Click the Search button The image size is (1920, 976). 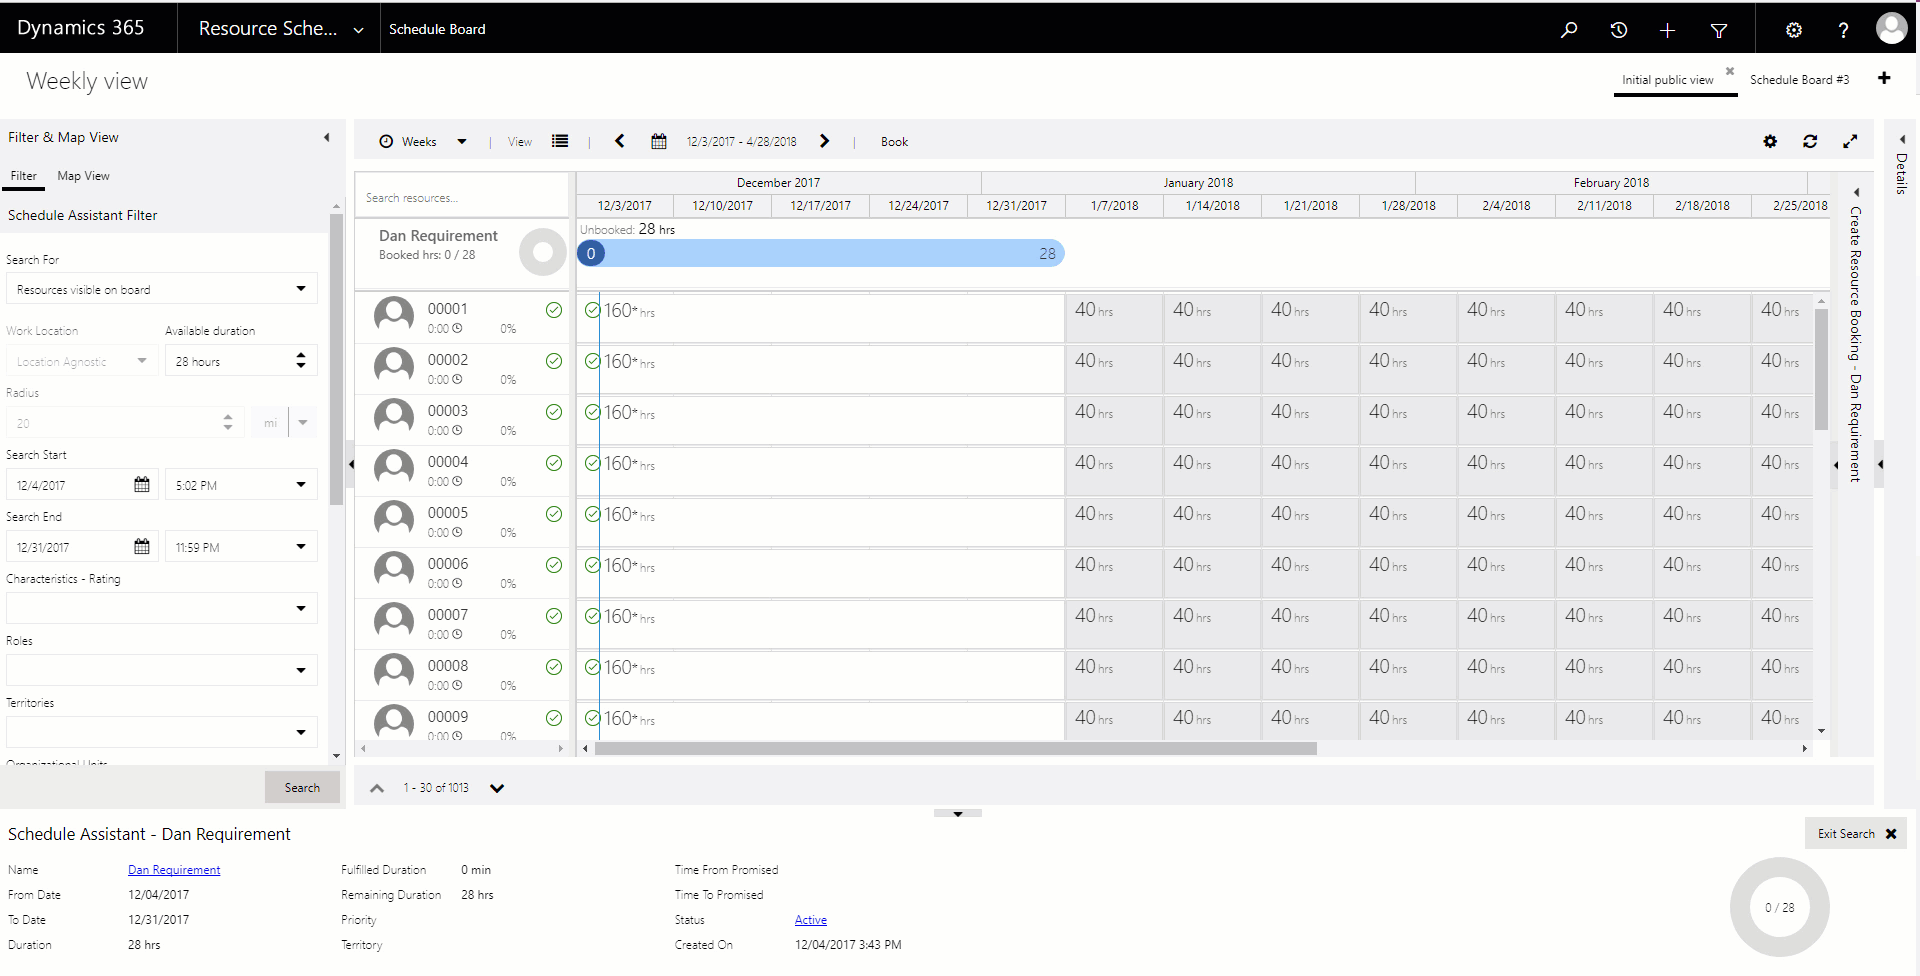302,788
